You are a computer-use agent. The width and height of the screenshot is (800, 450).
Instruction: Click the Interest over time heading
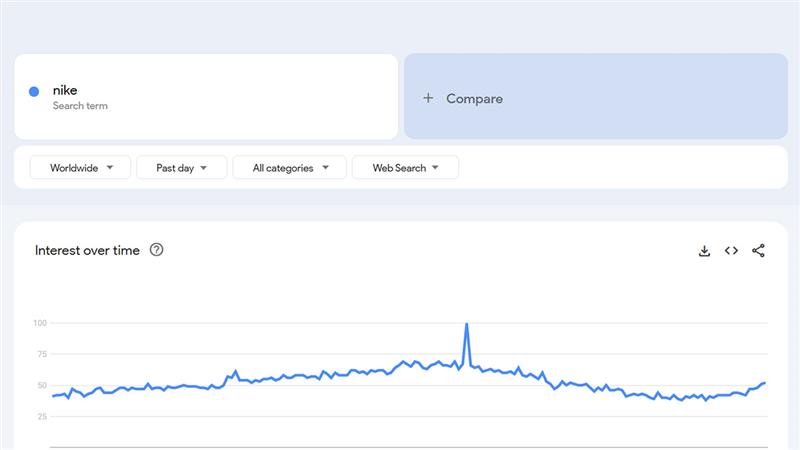click(87, 250)
